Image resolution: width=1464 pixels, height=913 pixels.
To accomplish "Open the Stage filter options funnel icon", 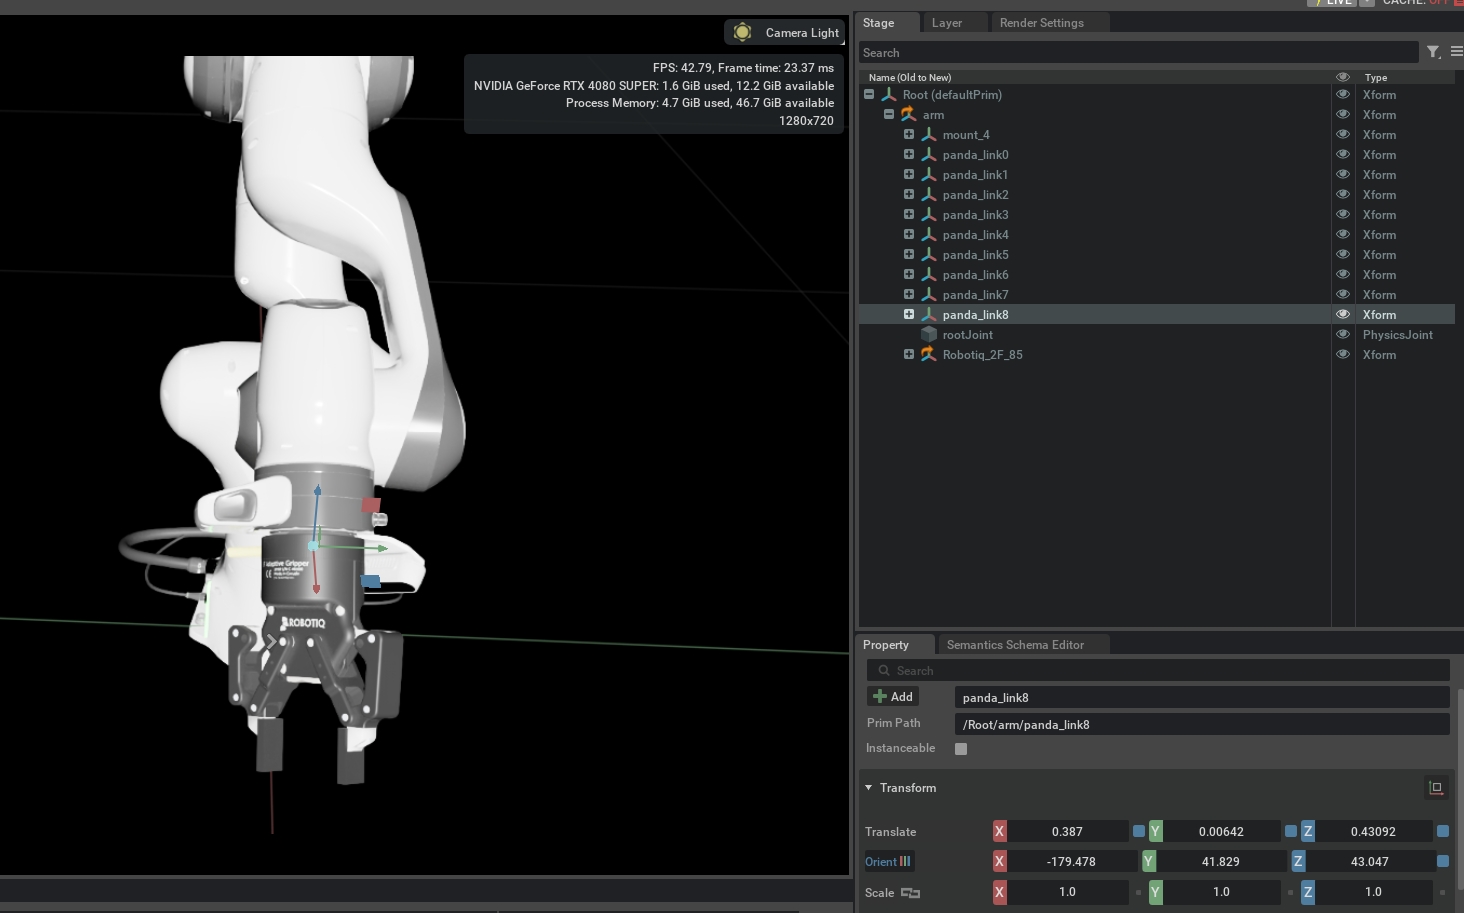I will (x=1432, y=52).
